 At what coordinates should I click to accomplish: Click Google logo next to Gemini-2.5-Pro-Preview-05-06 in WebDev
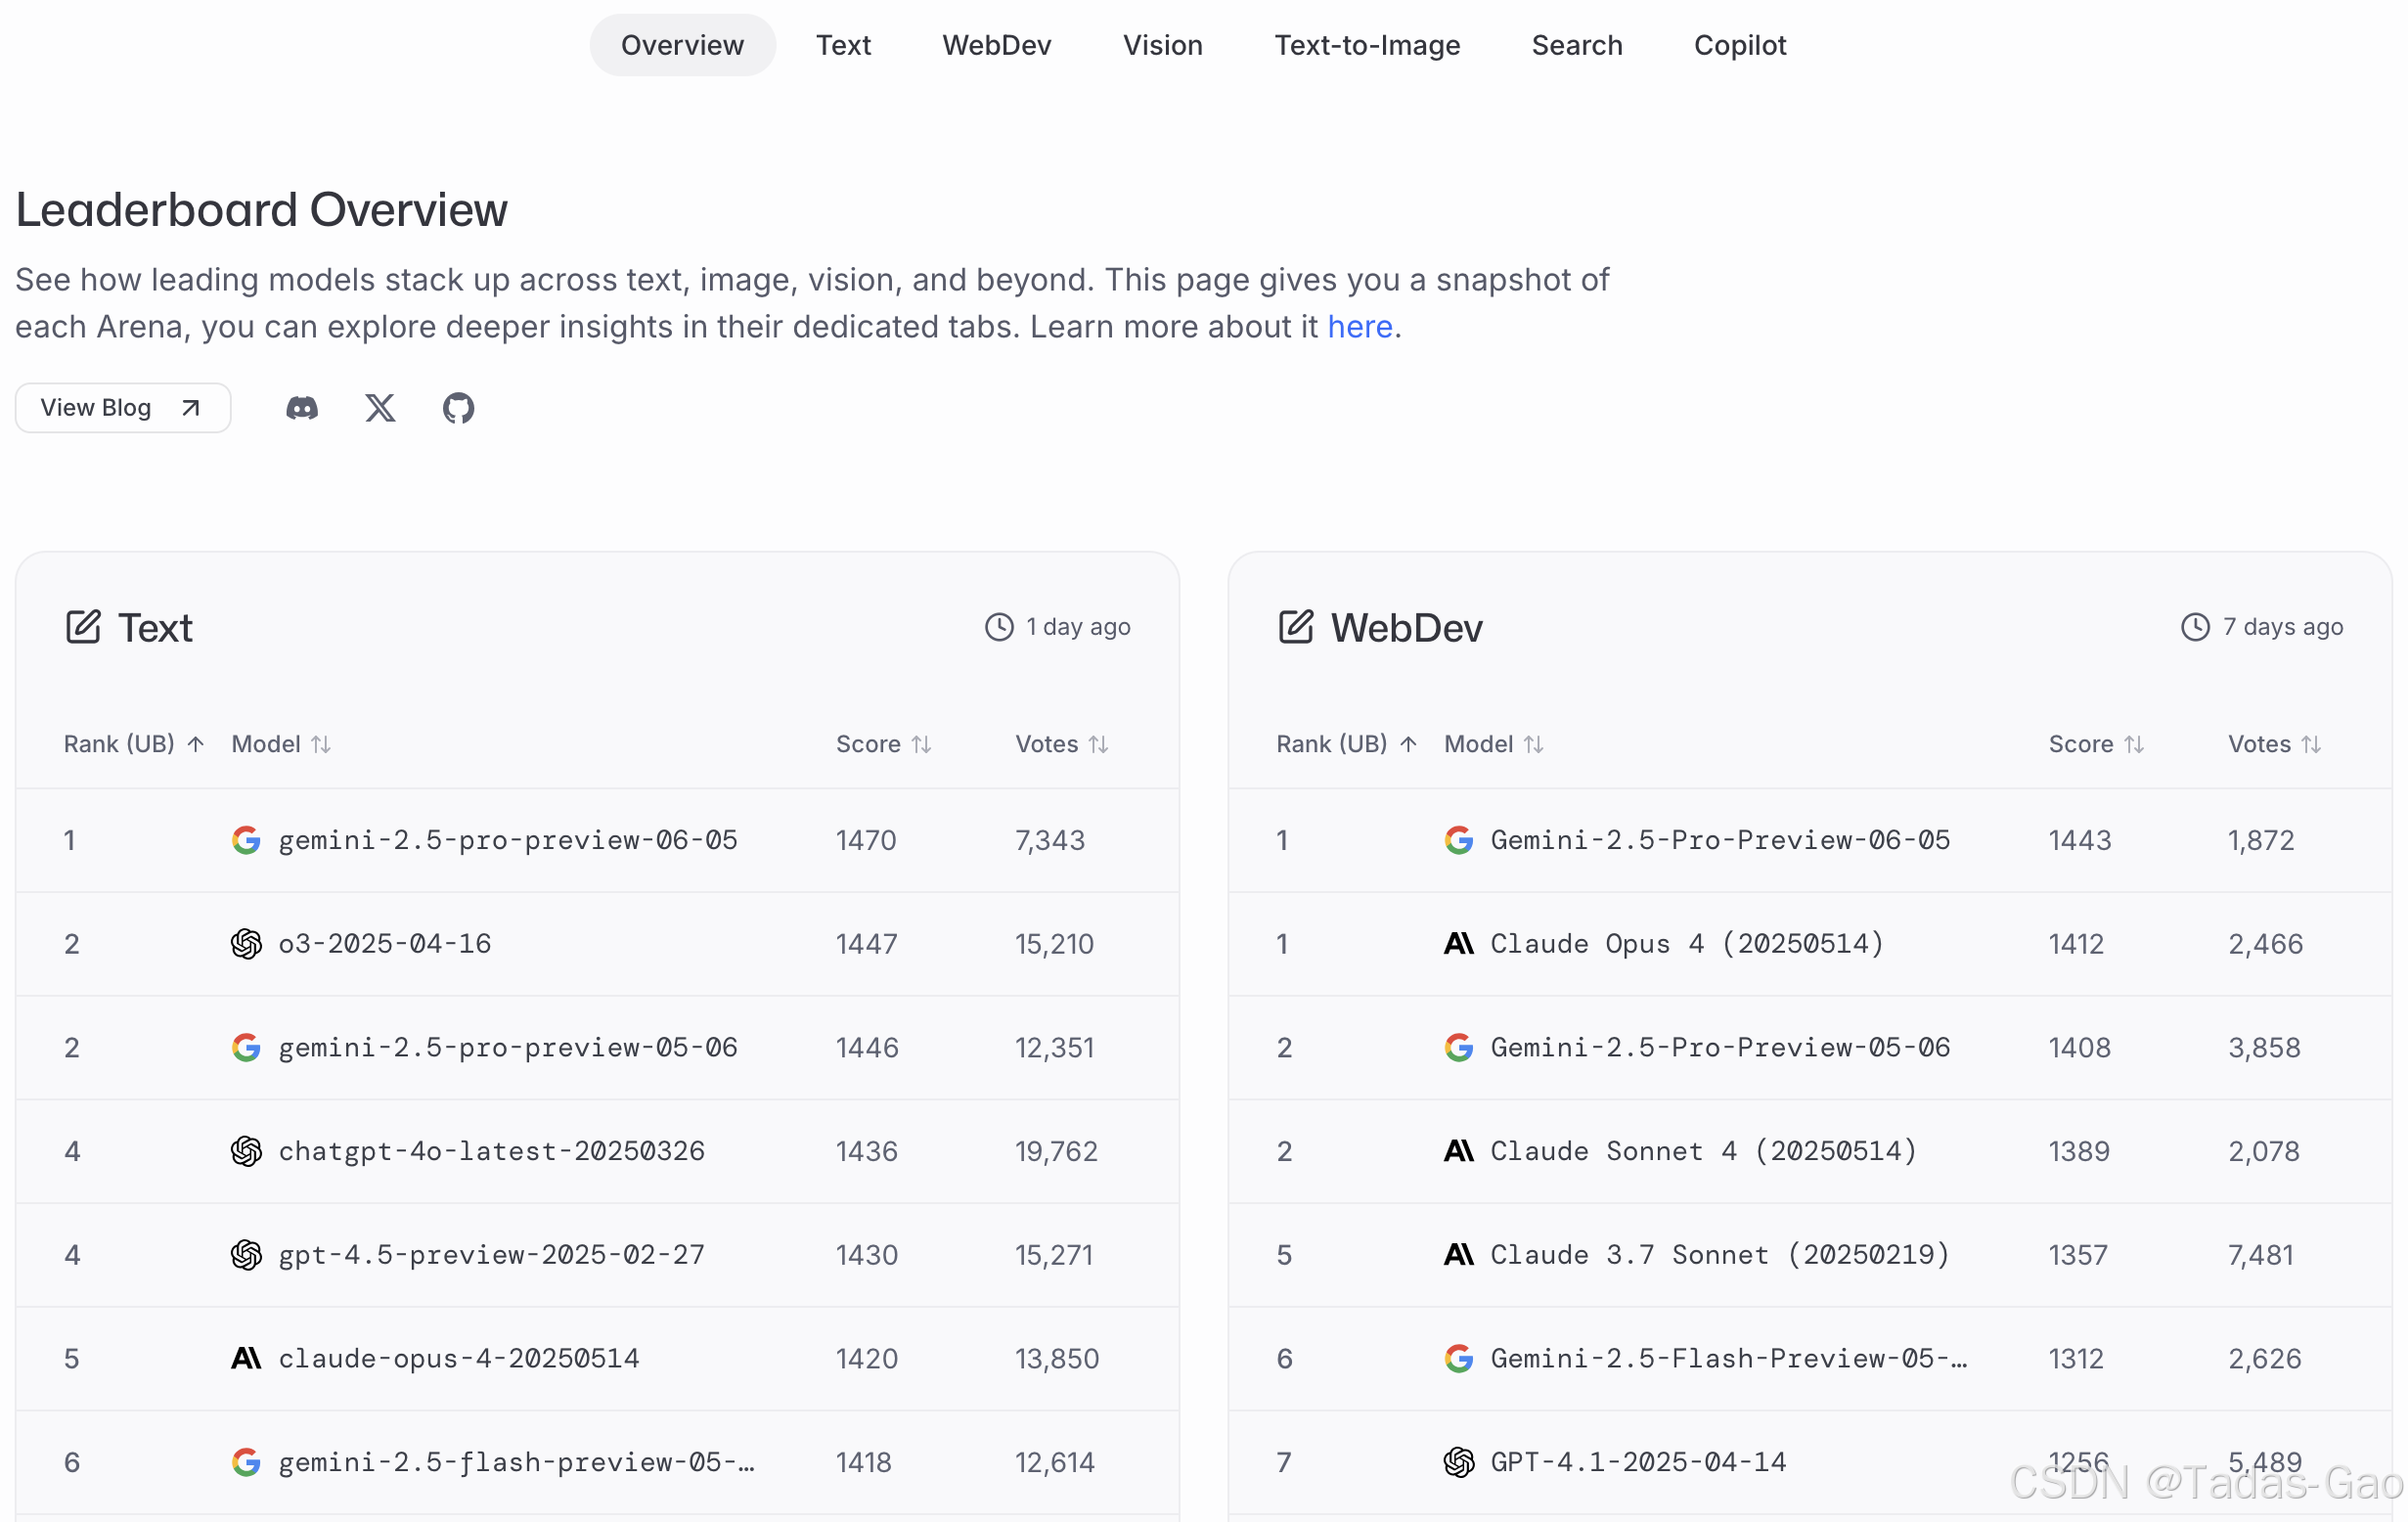pyautogui.click(x=1459, y=1048)
